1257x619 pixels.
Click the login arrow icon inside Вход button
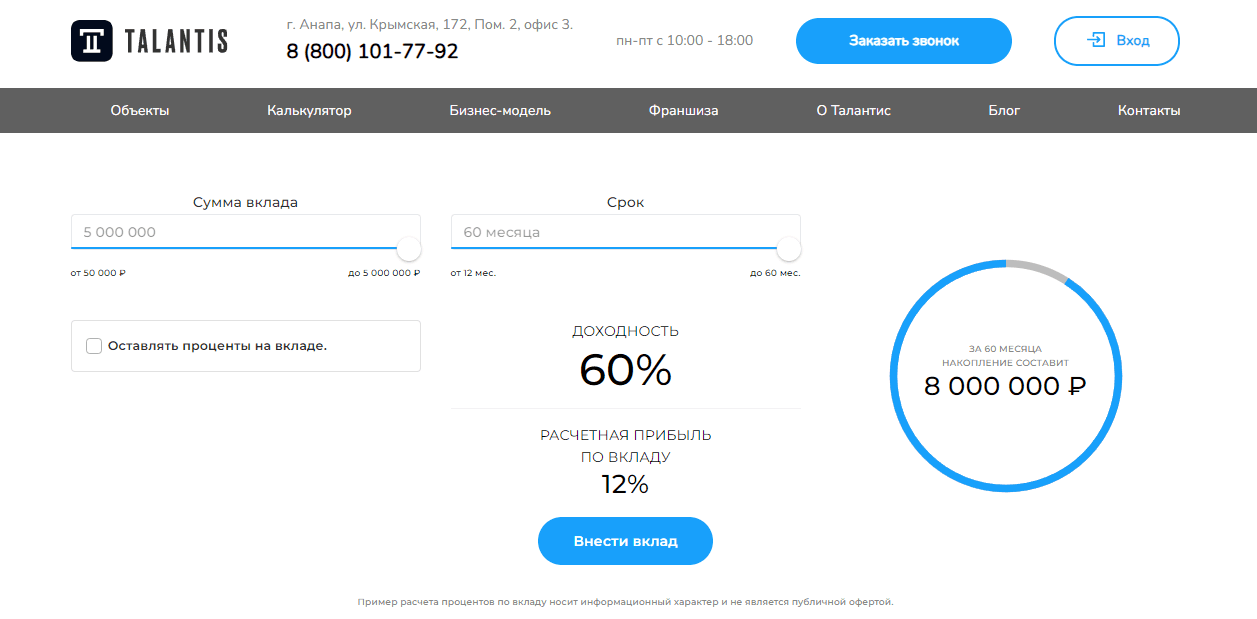tap(1095, 41)
